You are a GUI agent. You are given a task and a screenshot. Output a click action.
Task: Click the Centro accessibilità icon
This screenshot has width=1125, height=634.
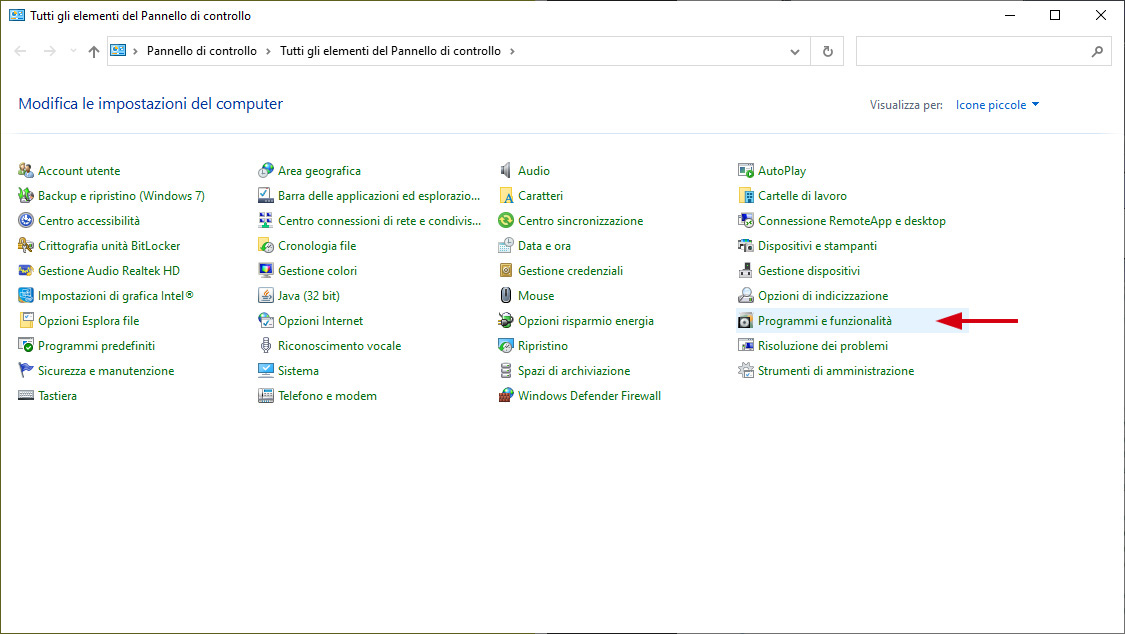(26, 221)
